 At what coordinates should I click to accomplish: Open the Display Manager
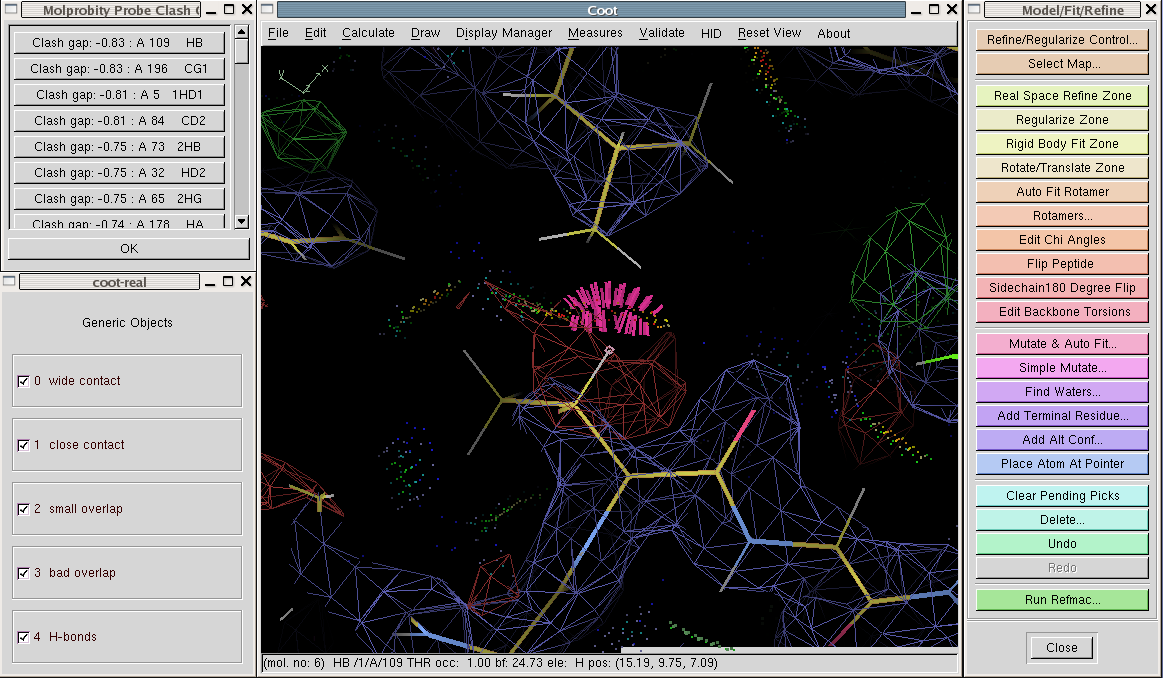tap(503, 33)
